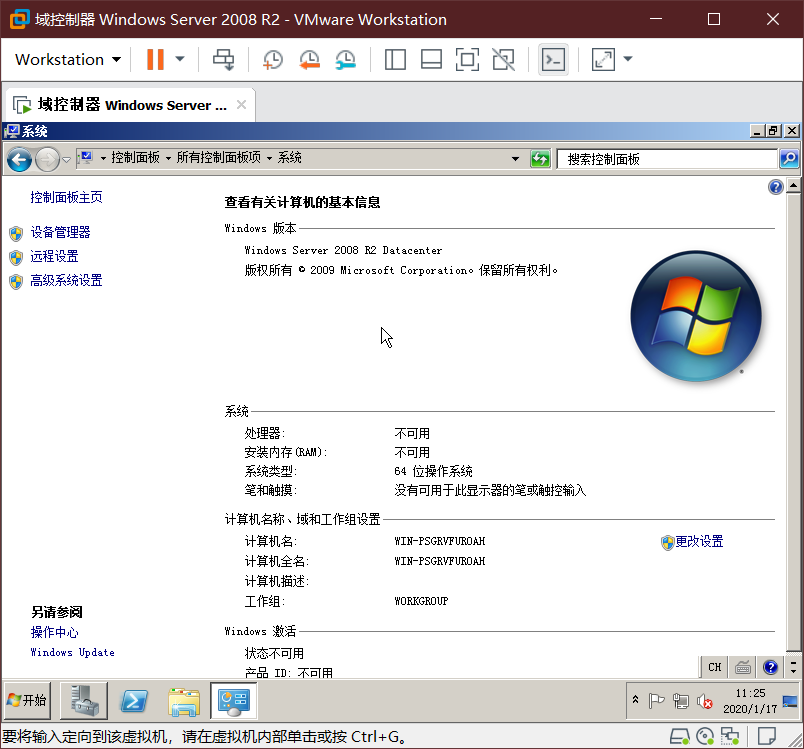Show hidden tray icons arrow

tap(635, 700)
